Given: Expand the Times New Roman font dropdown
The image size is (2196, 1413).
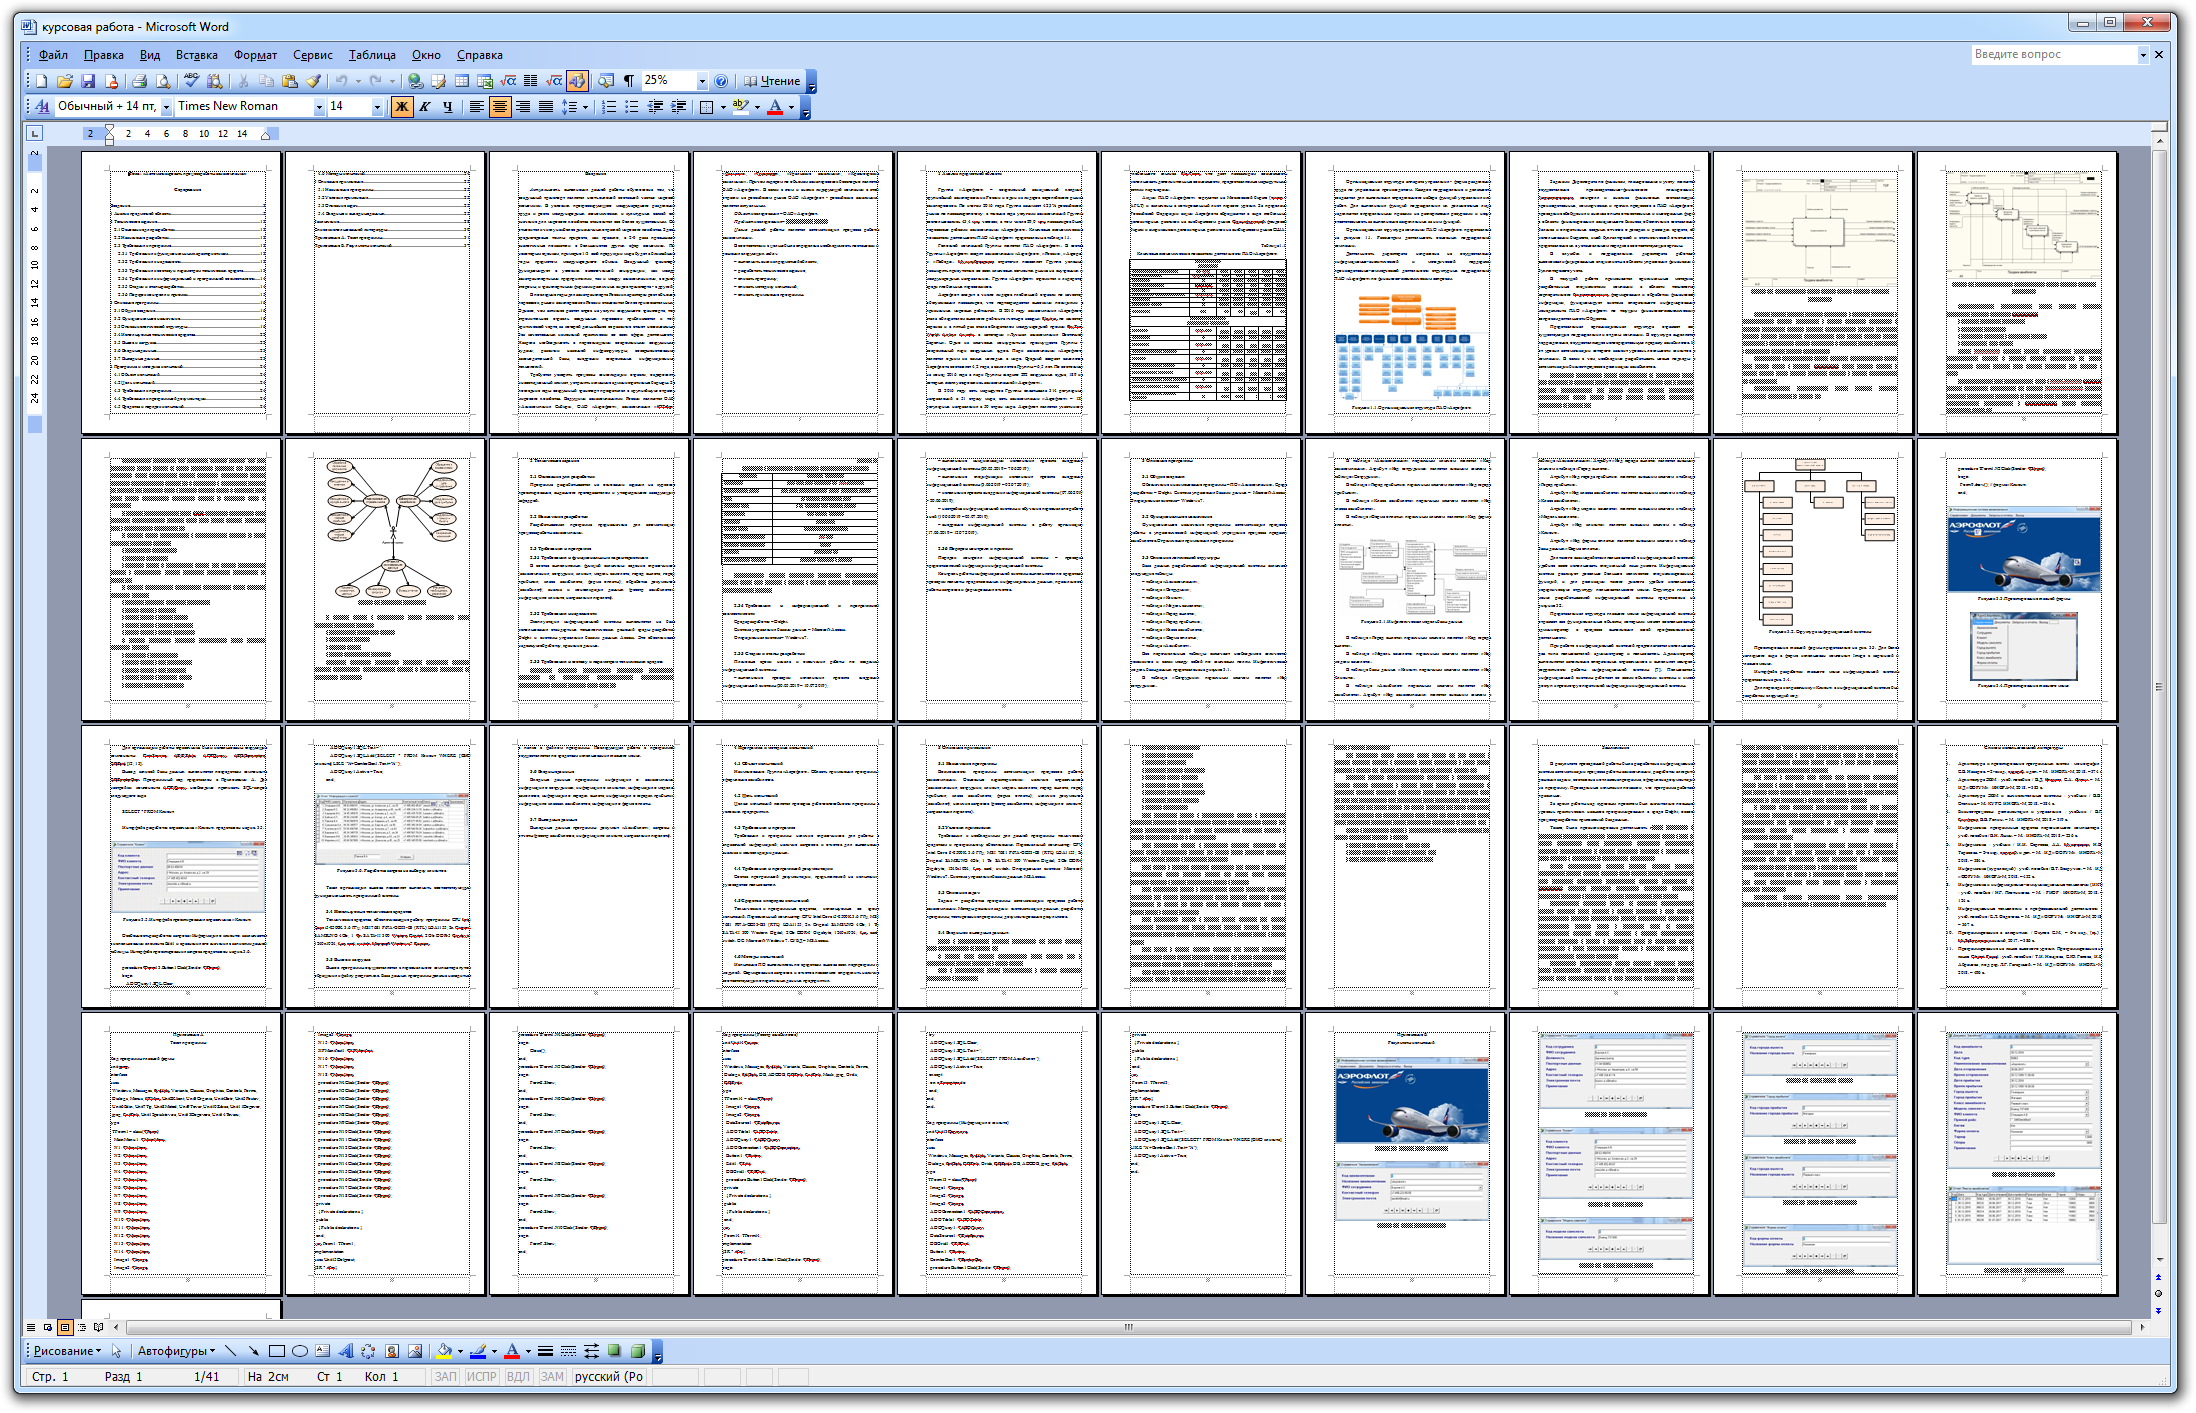Looking at the screenshot, I should click(x=319, y=106).
